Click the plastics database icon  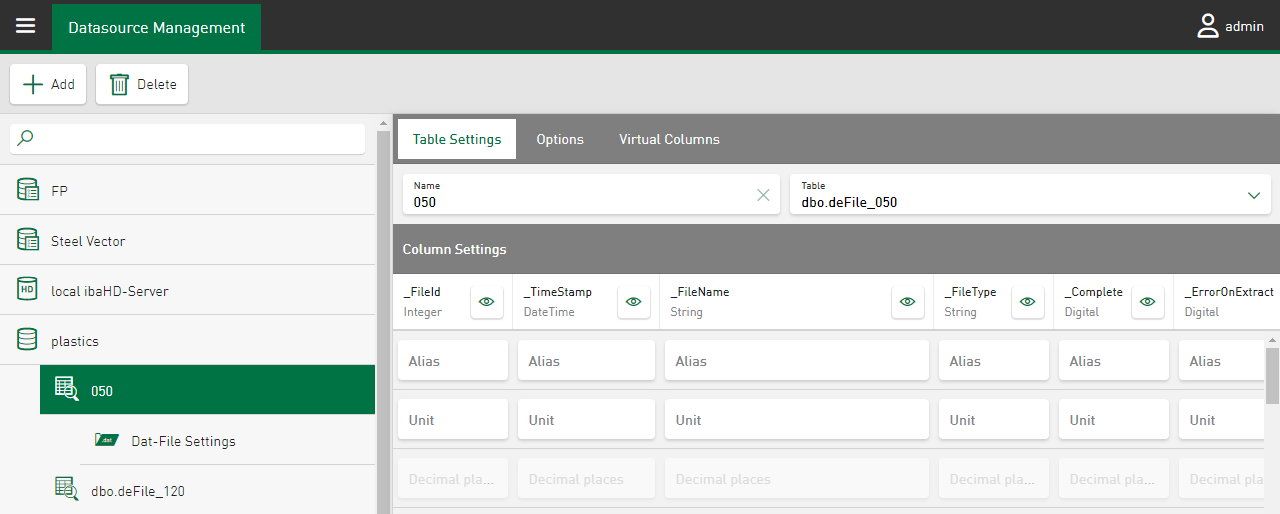(x=28, y=340)
